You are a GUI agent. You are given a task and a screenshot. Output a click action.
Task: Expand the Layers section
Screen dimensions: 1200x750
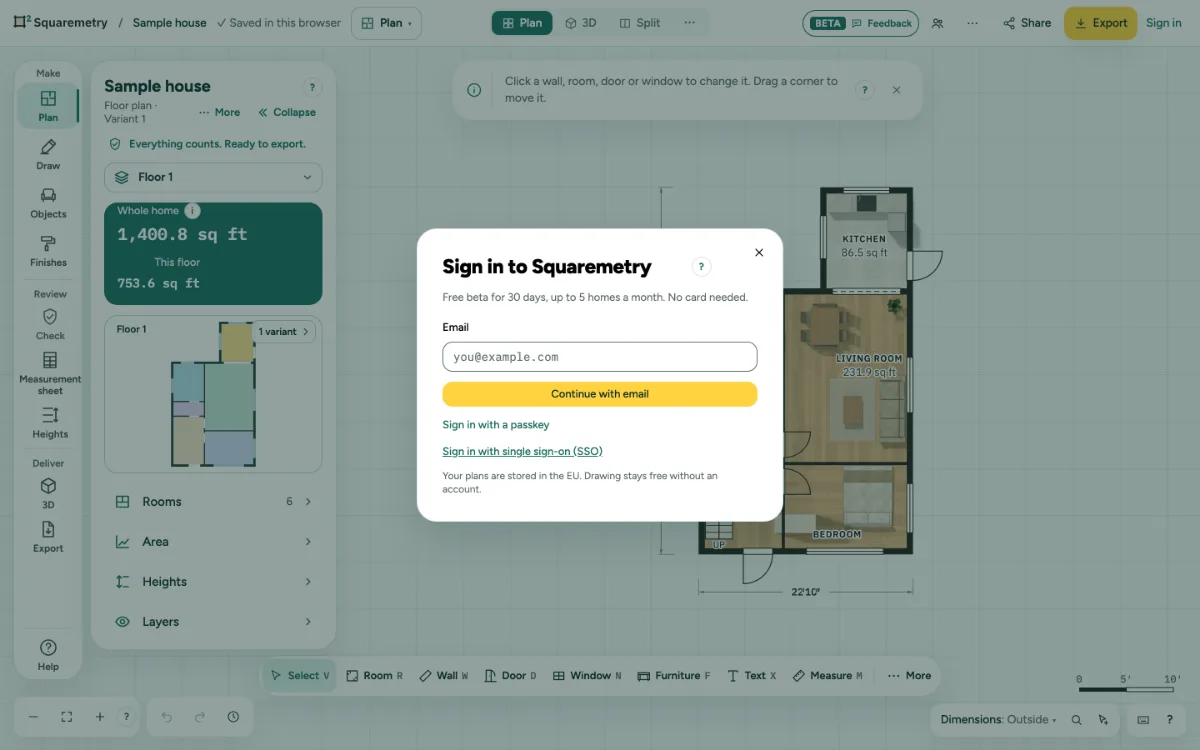(213, 622)
